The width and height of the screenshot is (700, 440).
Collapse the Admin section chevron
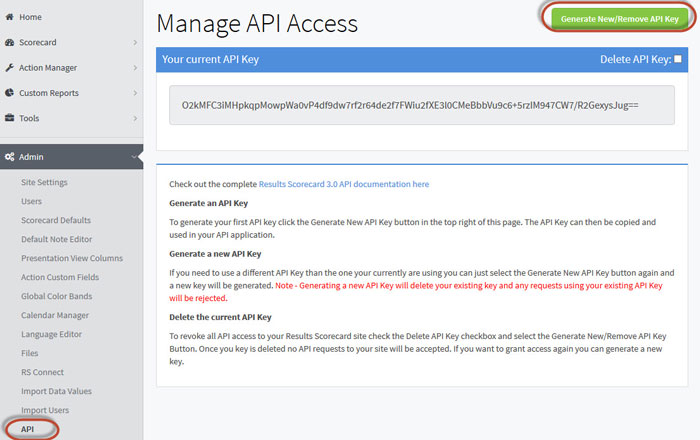135,157
